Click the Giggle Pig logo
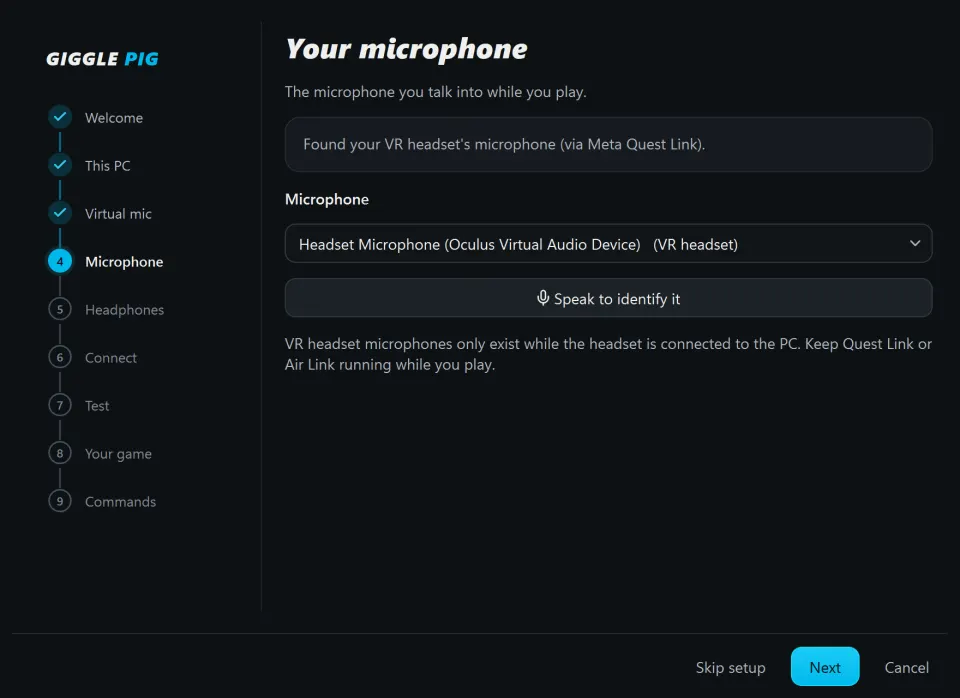960x698 pixels. click(102, 59)
